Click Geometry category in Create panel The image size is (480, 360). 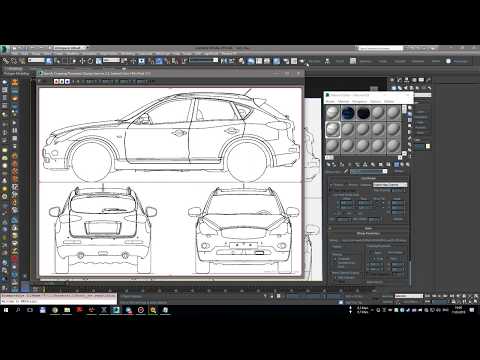tap(394, 88)
